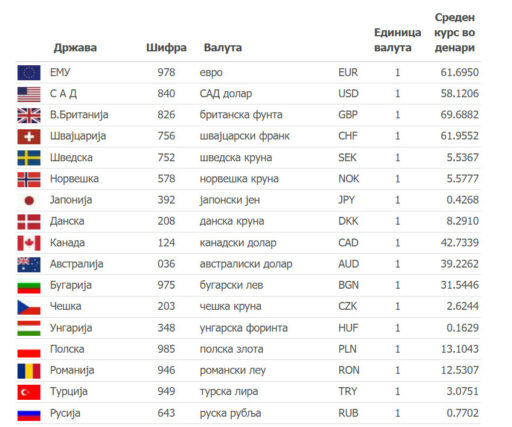Click the Swiss flag icon

click(x=29, y=137)
